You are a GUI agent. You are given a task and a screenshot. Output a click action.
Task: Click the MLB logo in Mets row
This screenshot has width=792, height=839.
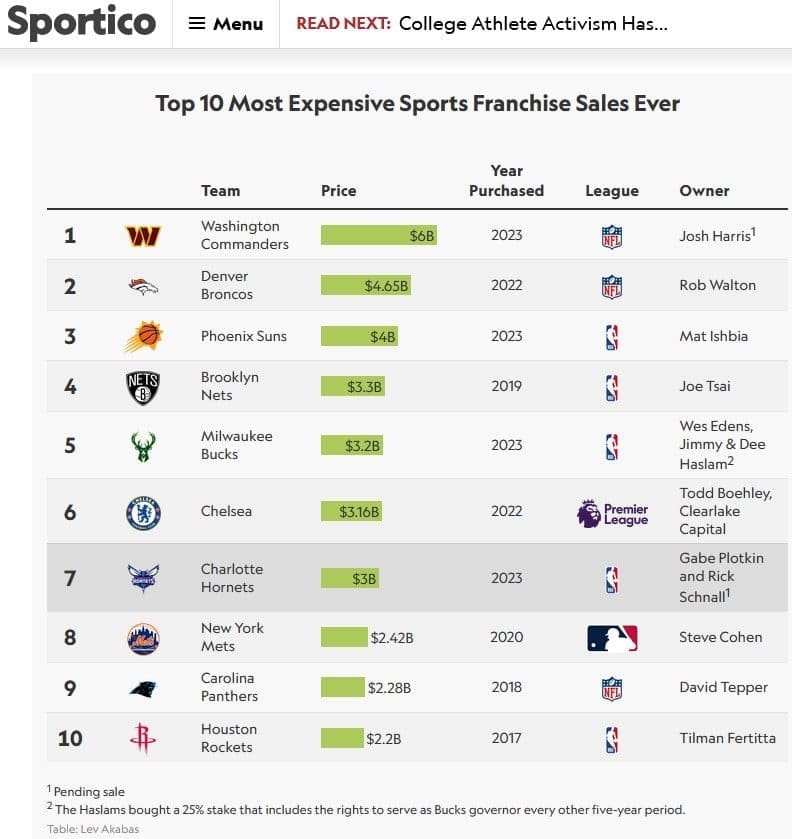click(612, 638)
